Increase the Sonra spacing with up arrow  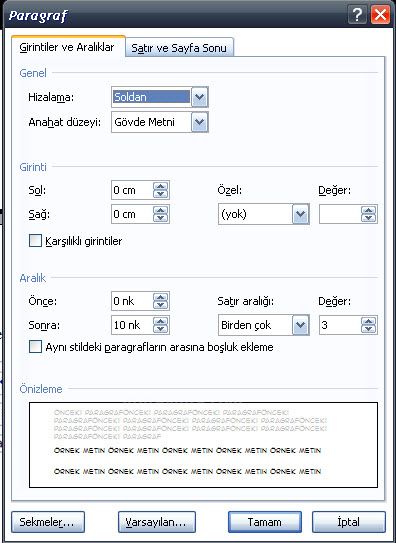pyautogui.click(x=160, y=321)
